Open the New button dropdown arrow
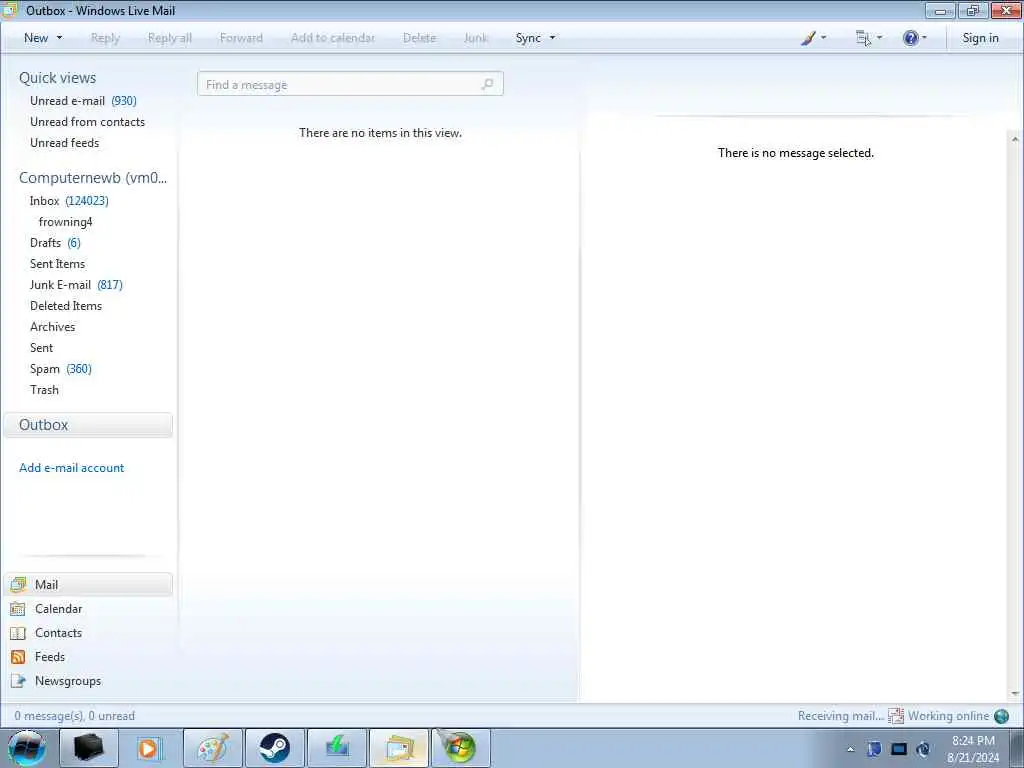 click(x=59, y=38)
